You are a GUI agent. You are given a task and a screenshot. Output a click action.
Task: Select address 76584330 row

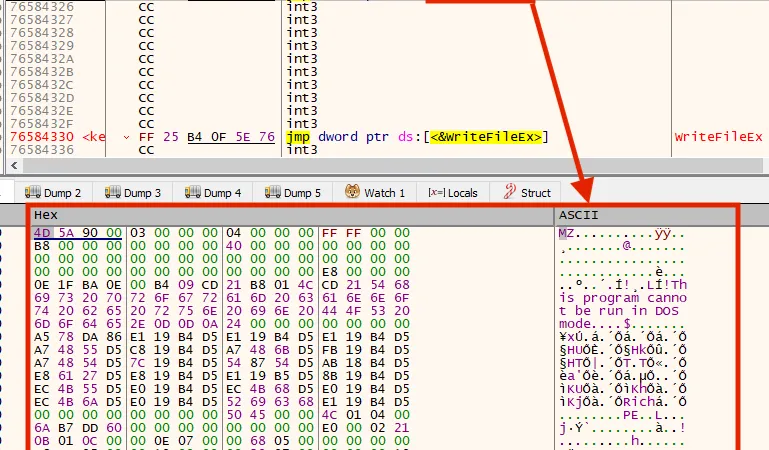[42, 137]
